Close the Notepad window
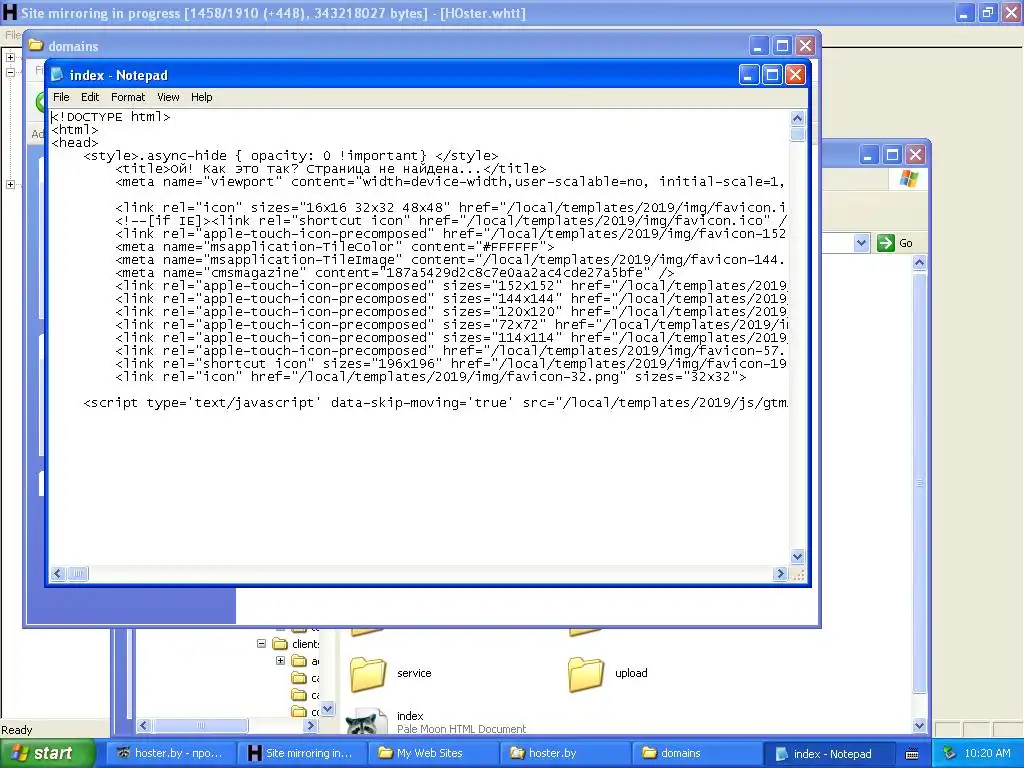Screen dimensions: 1024x768 click(795, 75)
